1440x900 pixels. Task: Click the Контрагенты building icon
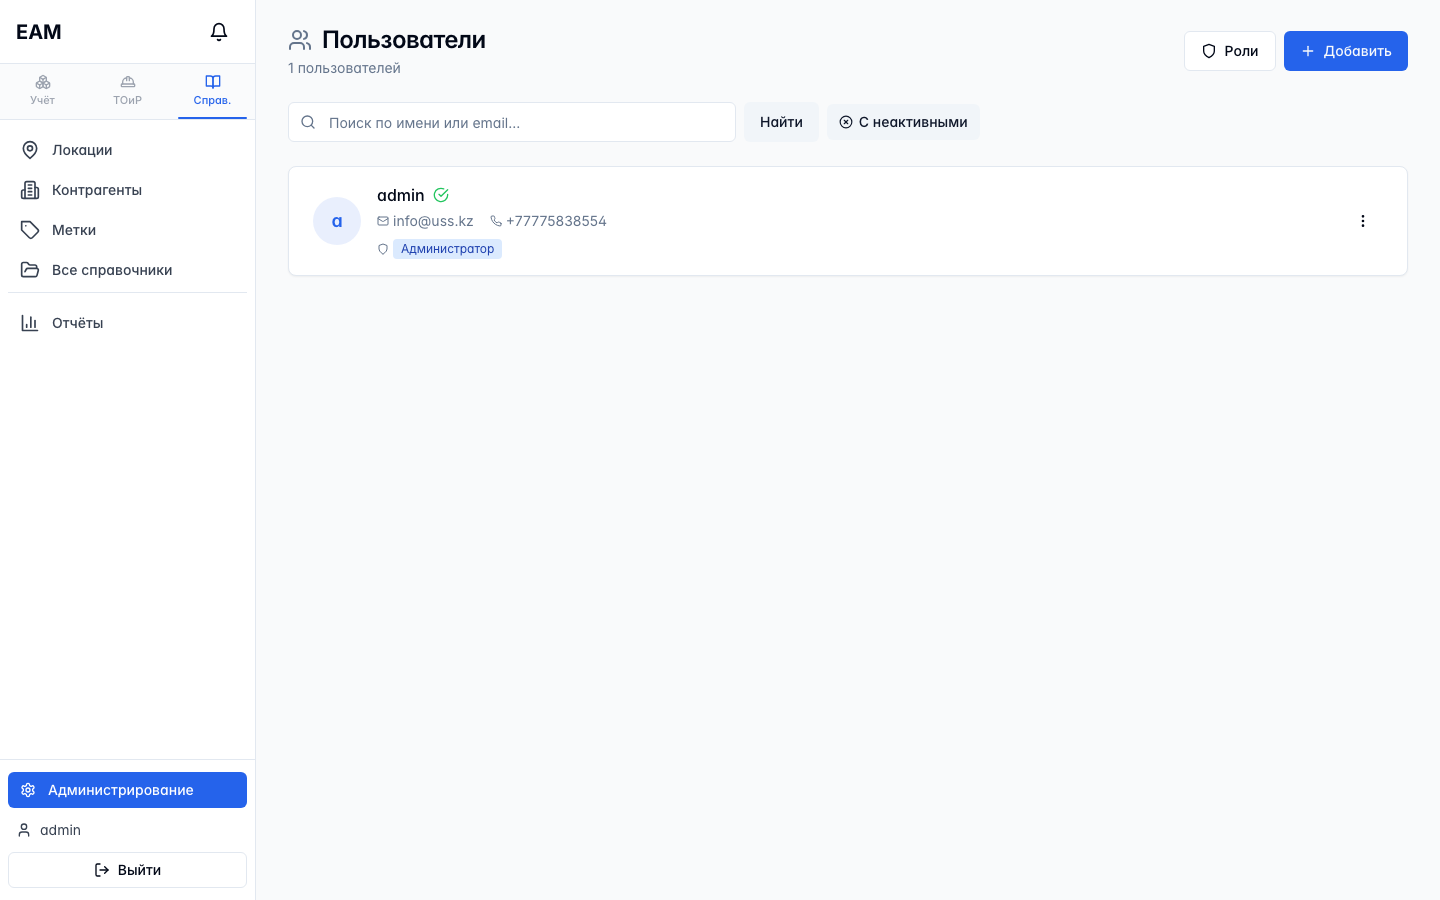[x=30, y=190]
